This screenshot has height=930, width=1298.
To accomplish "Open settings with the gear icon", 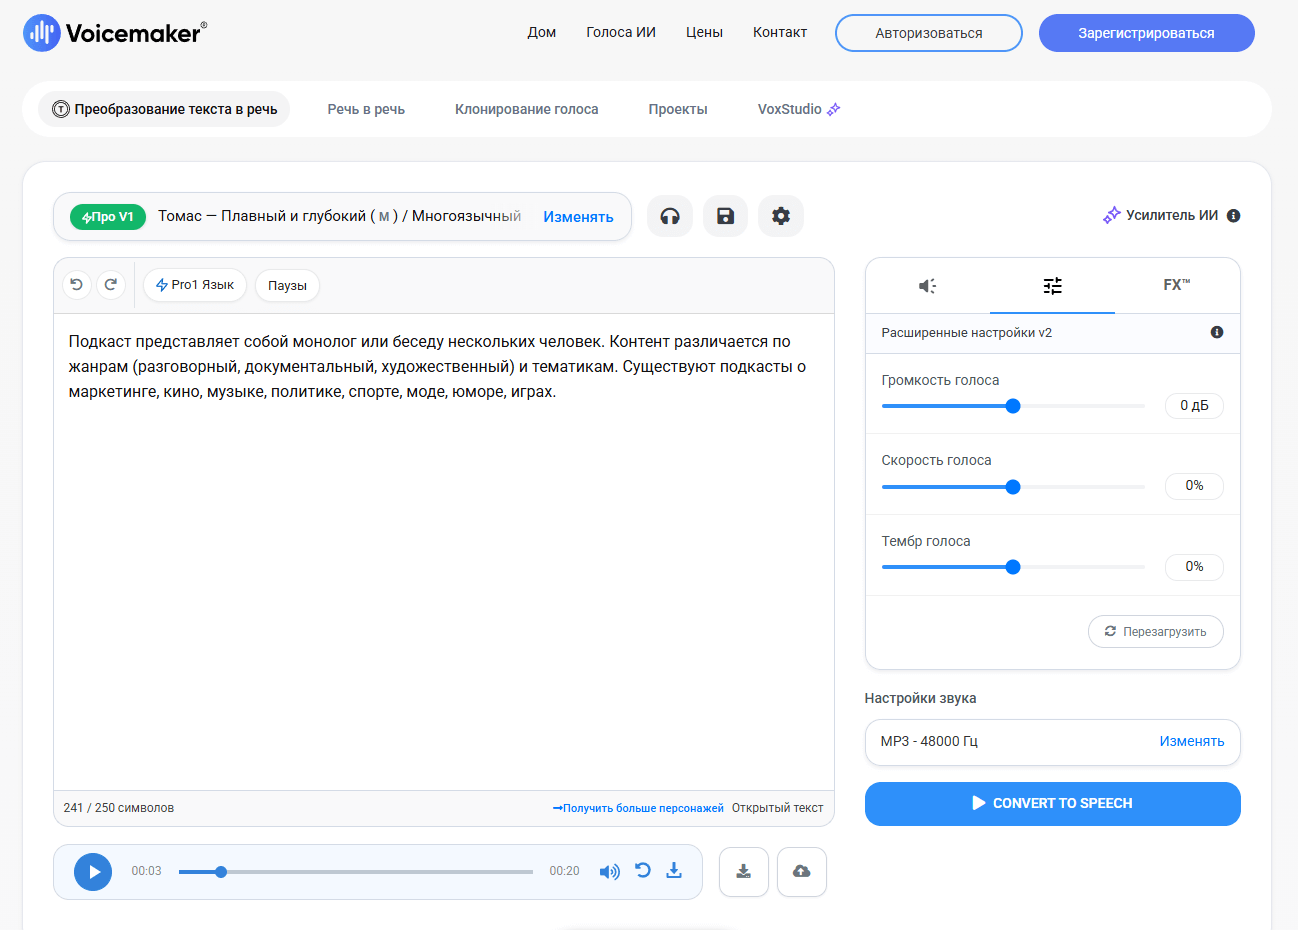I will (781, 216).
